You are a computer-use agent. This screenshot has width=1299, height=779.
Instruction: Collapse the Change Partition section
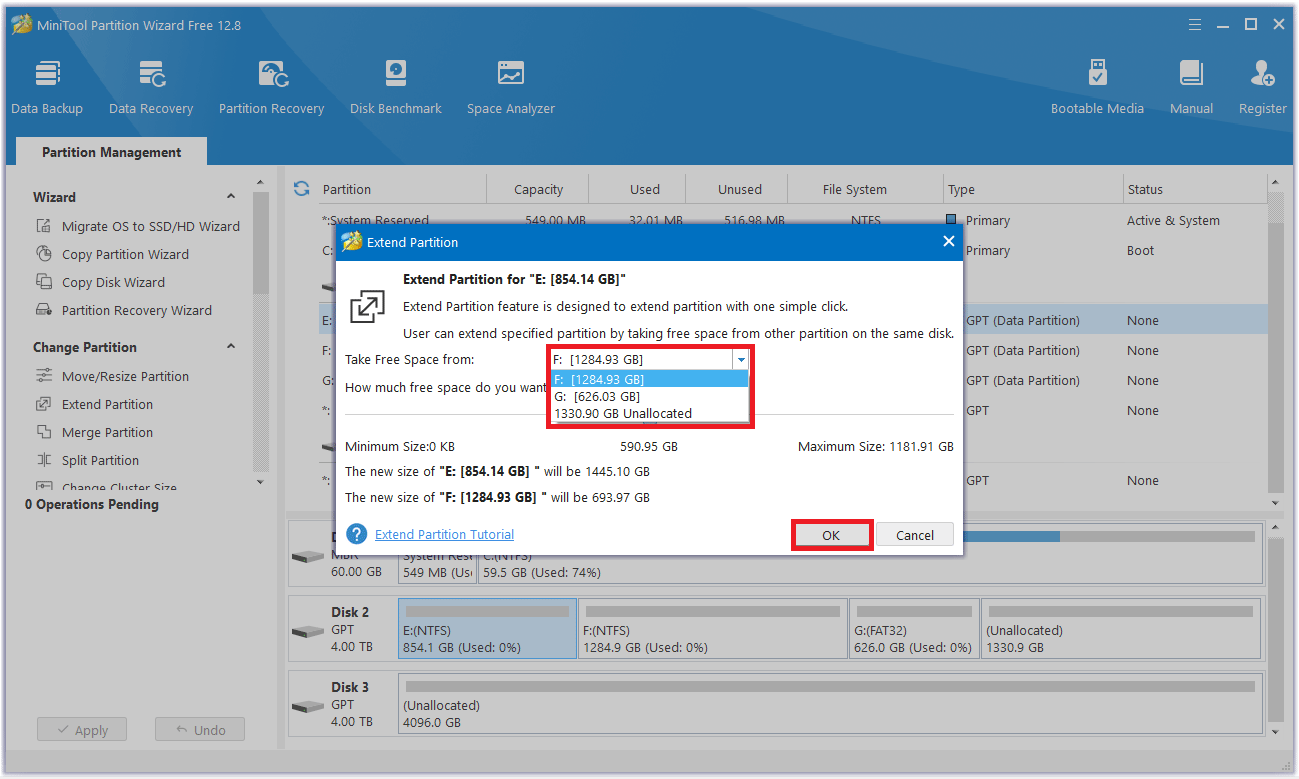[231, 347]
